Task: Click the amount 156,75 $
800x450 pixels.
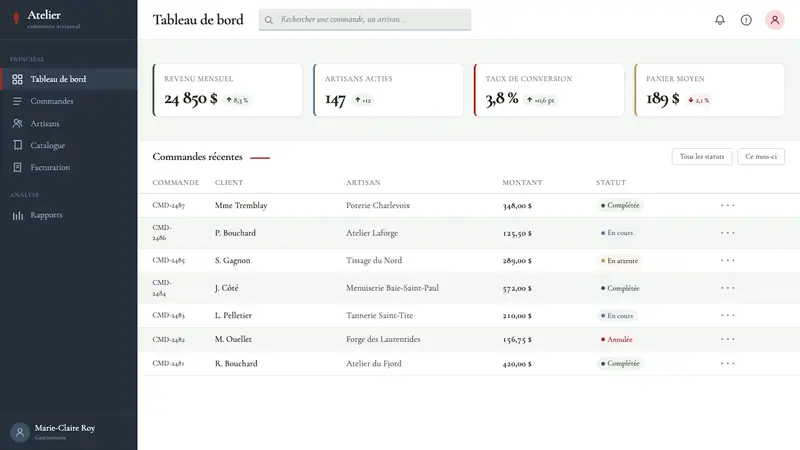Action: tap(517, 339)
